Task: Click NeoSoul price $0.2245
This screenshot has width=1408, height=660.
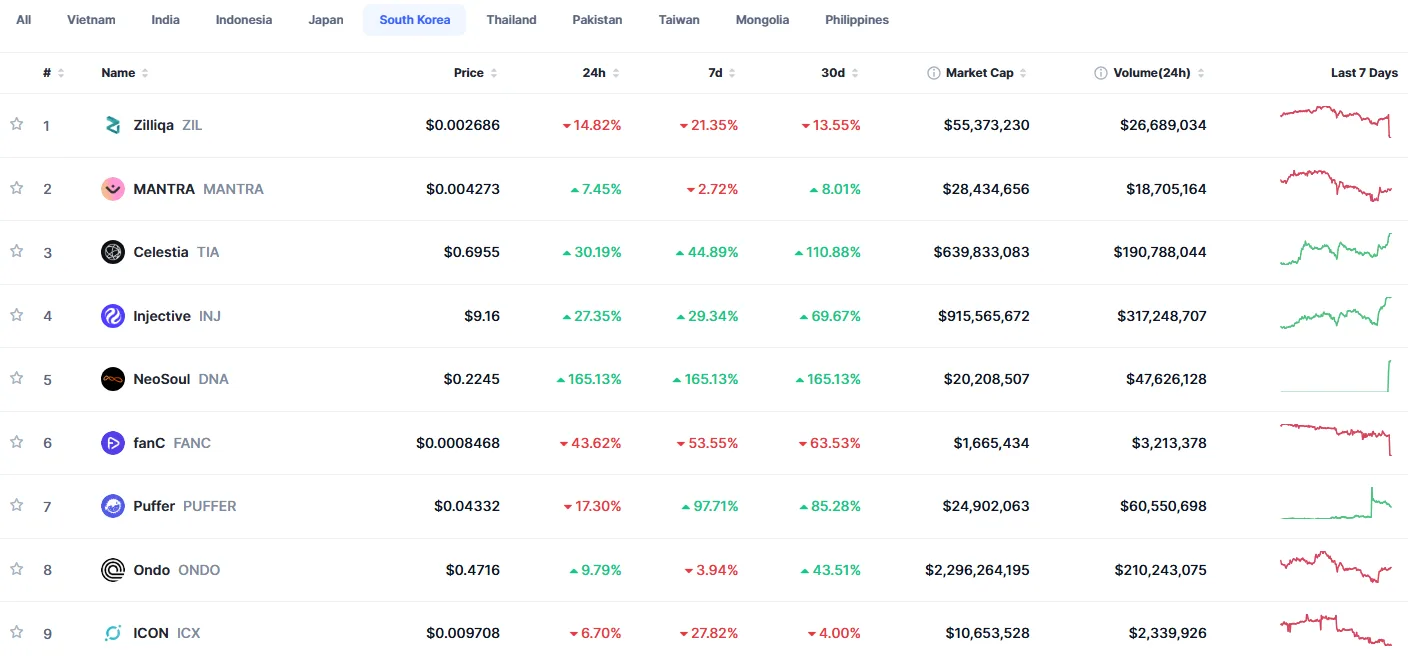Action: coord(472,379)
